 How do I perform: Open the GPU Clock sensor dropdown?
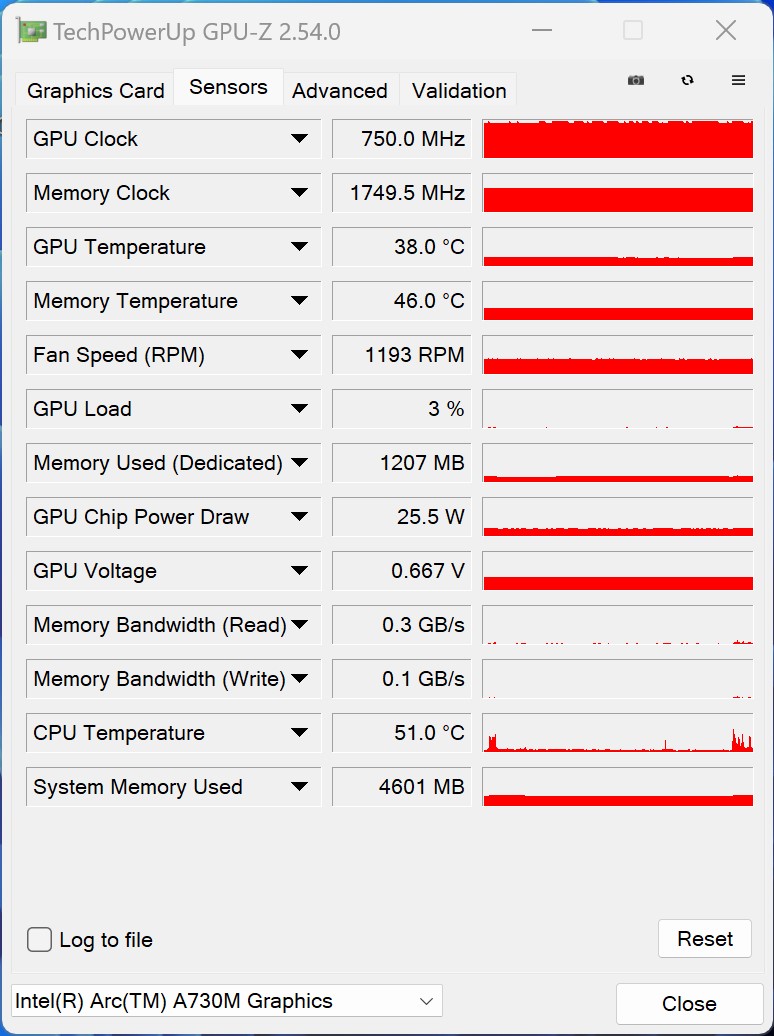tap(299, 139)
